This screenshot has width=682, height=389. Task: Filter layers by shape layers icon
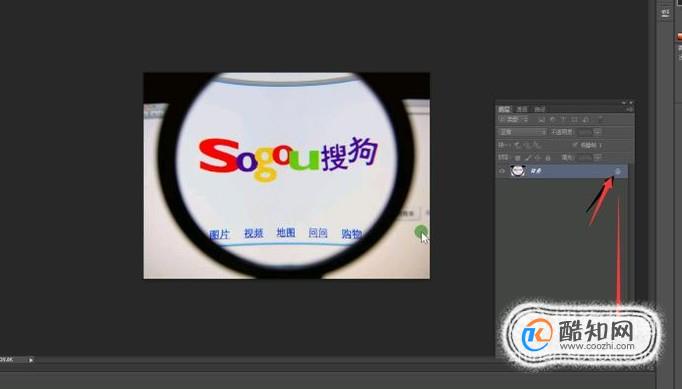pyautogui.click(x=575, y=119)
